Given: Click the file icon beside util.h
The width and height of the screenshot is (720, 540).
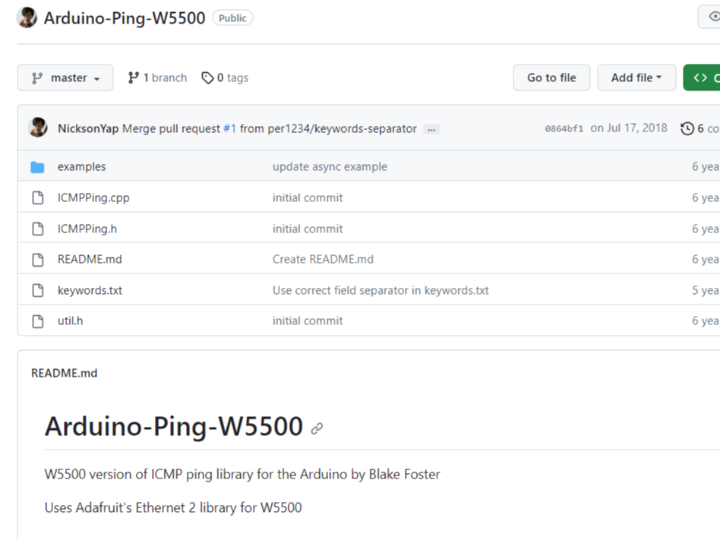Looking at the screenshot, I should (x=38, y=321).
